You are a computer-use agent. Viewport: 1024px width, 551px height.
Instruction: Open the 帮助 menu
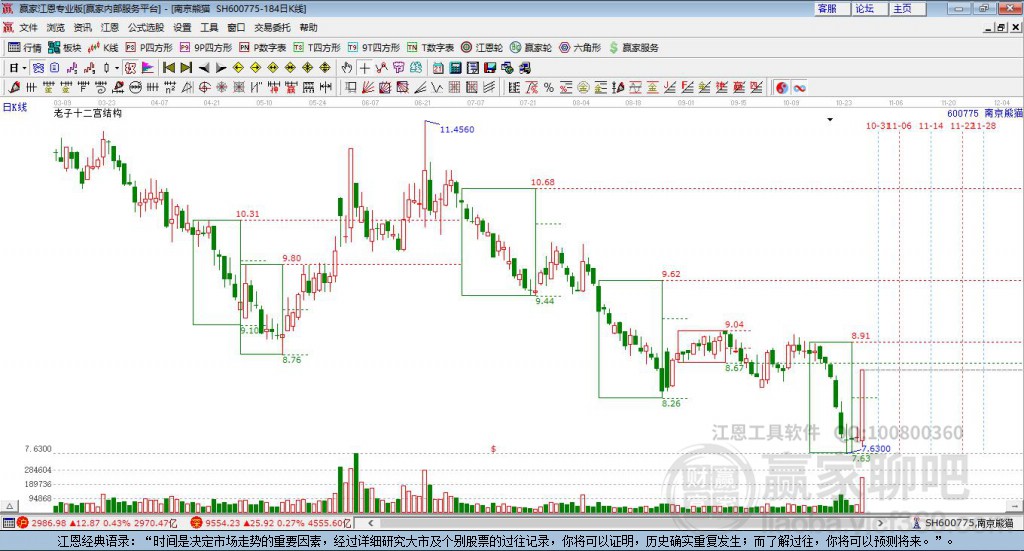coord(308,27)
